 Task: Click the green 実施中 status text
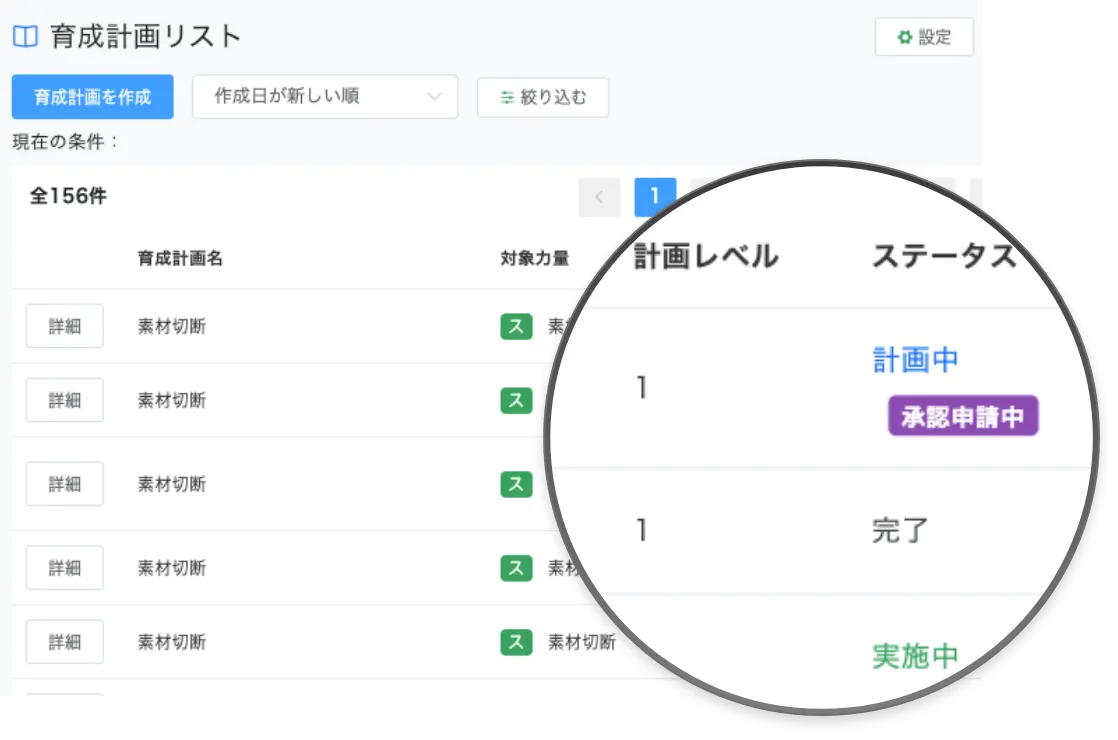point(915,656)
